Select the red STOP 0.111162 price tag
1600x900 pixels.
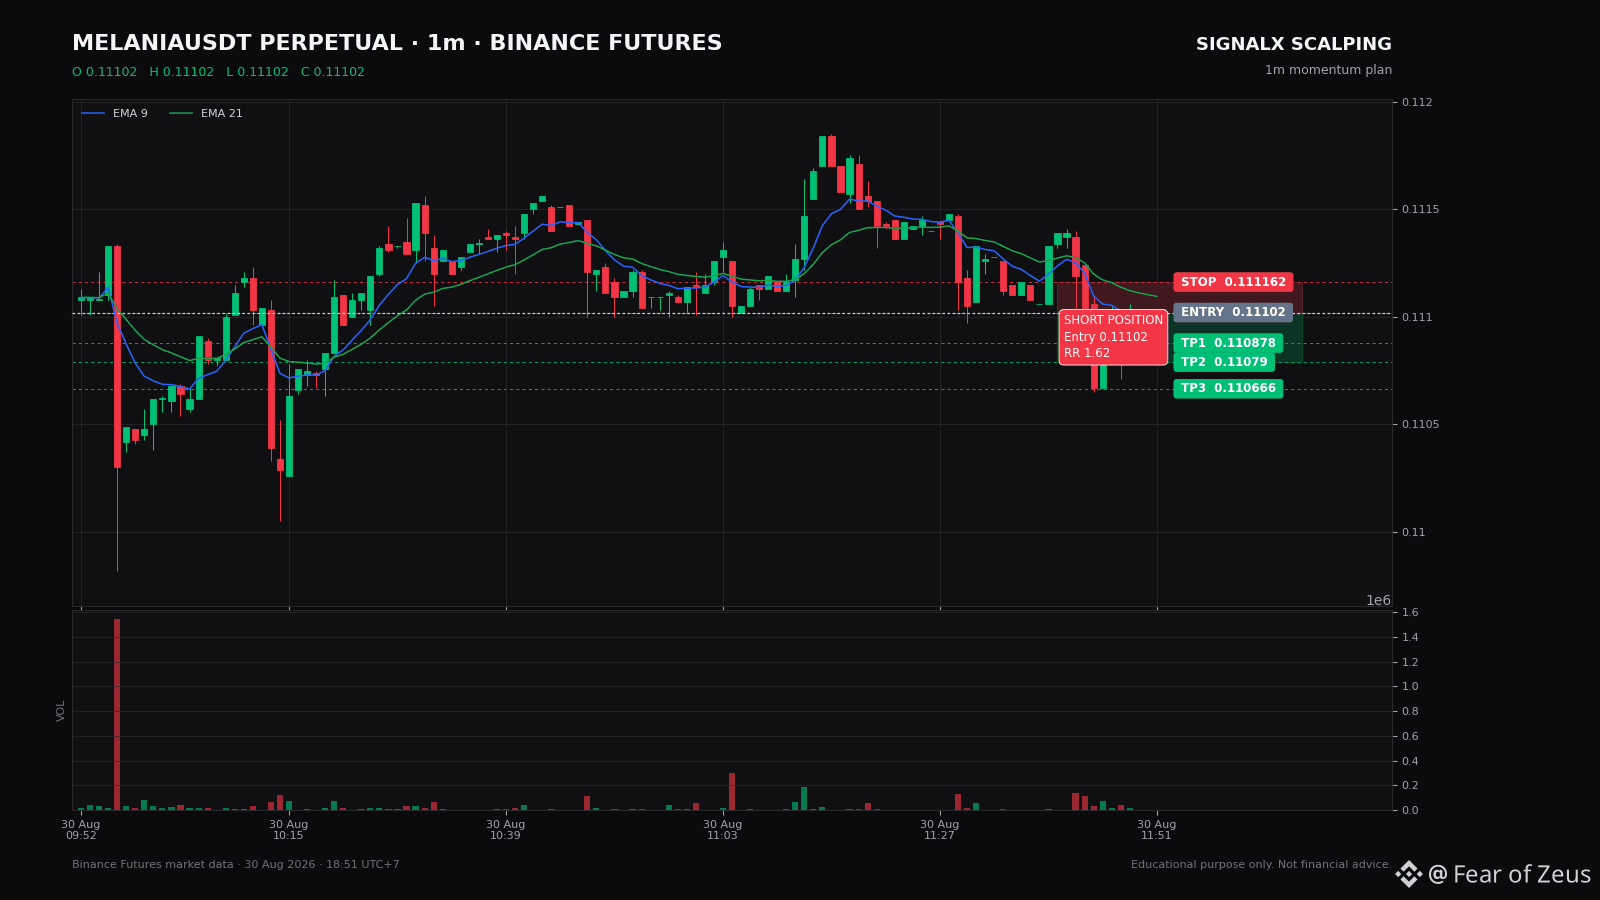pos(1233,282)
